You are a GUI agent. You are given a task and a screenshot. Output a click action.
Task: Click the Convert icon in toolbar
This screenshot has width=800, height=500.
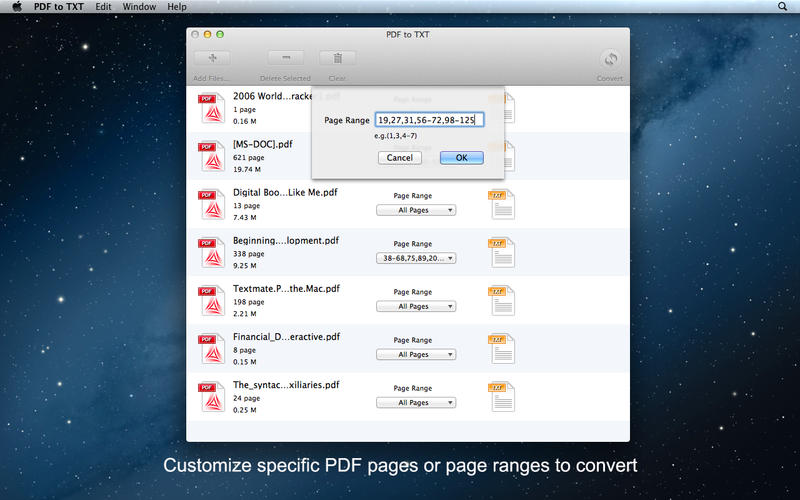609,59
